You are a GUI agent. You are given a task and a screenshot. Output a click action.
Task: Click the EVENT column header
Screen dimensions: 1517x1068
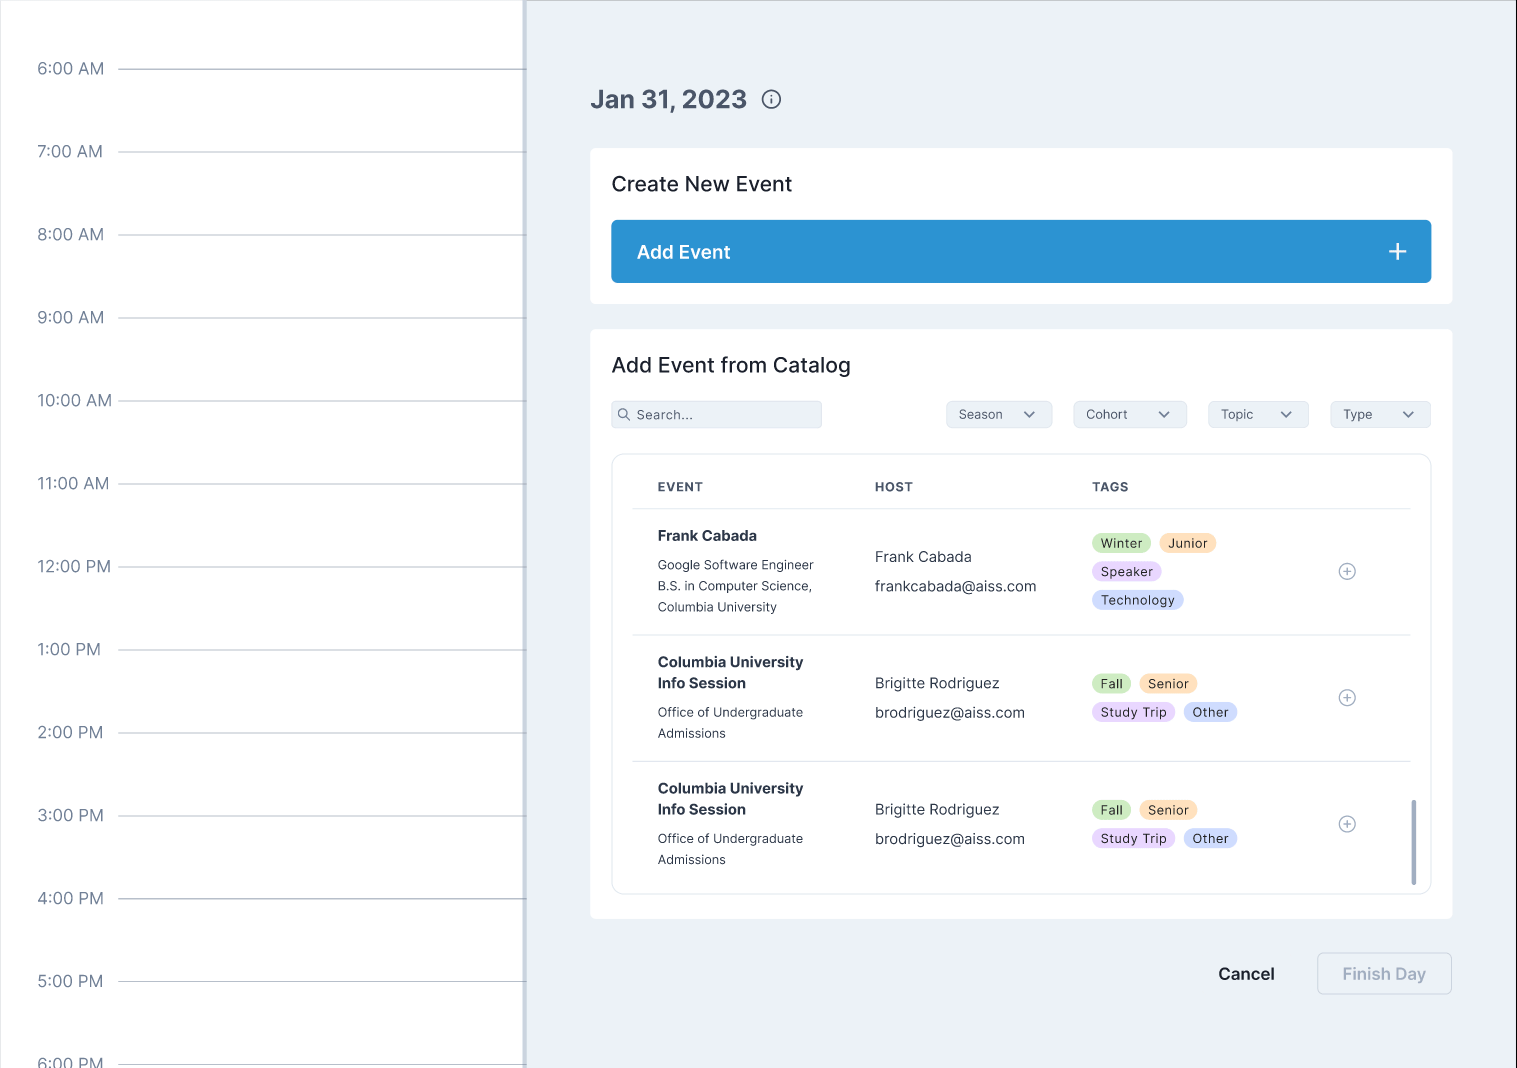click(680, 487)
